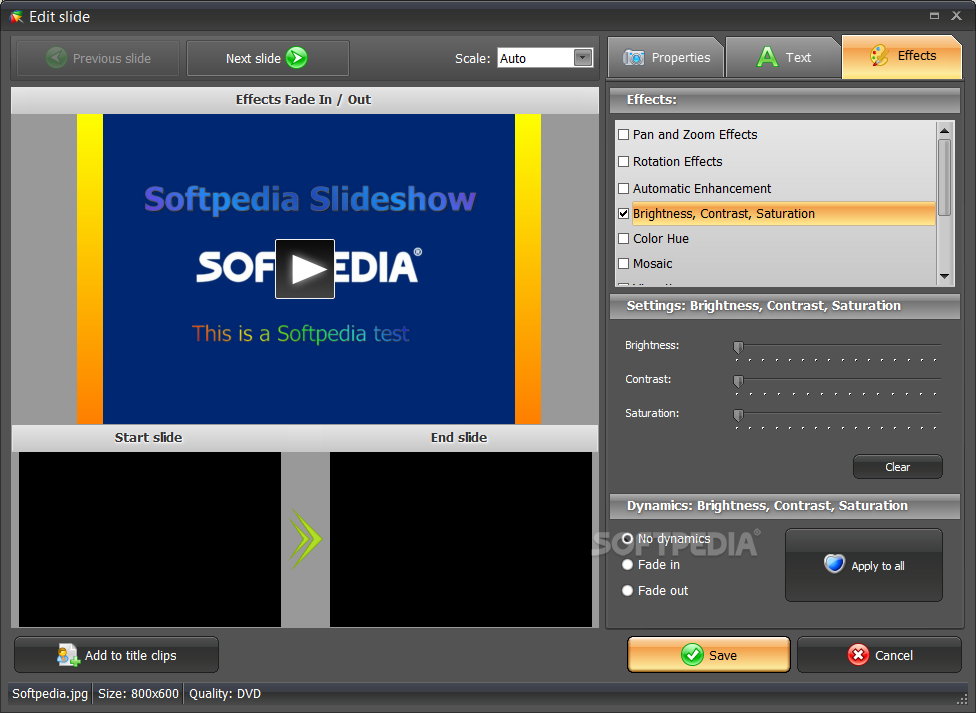976x713 pixels.
Task: Click the Save button label
Action: pos(723,656)
